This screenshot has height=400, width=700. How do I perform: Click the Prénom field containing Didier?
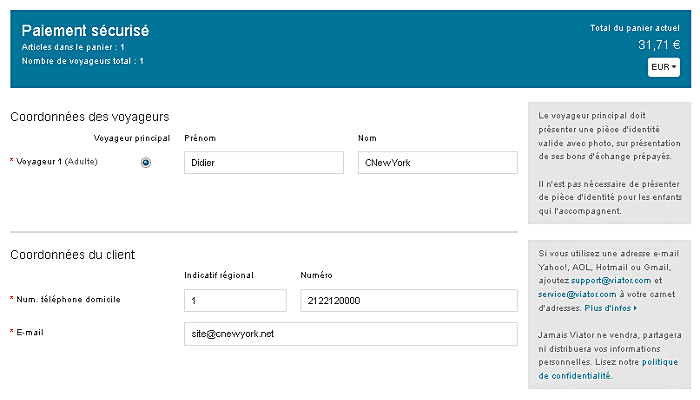(264, 162)
